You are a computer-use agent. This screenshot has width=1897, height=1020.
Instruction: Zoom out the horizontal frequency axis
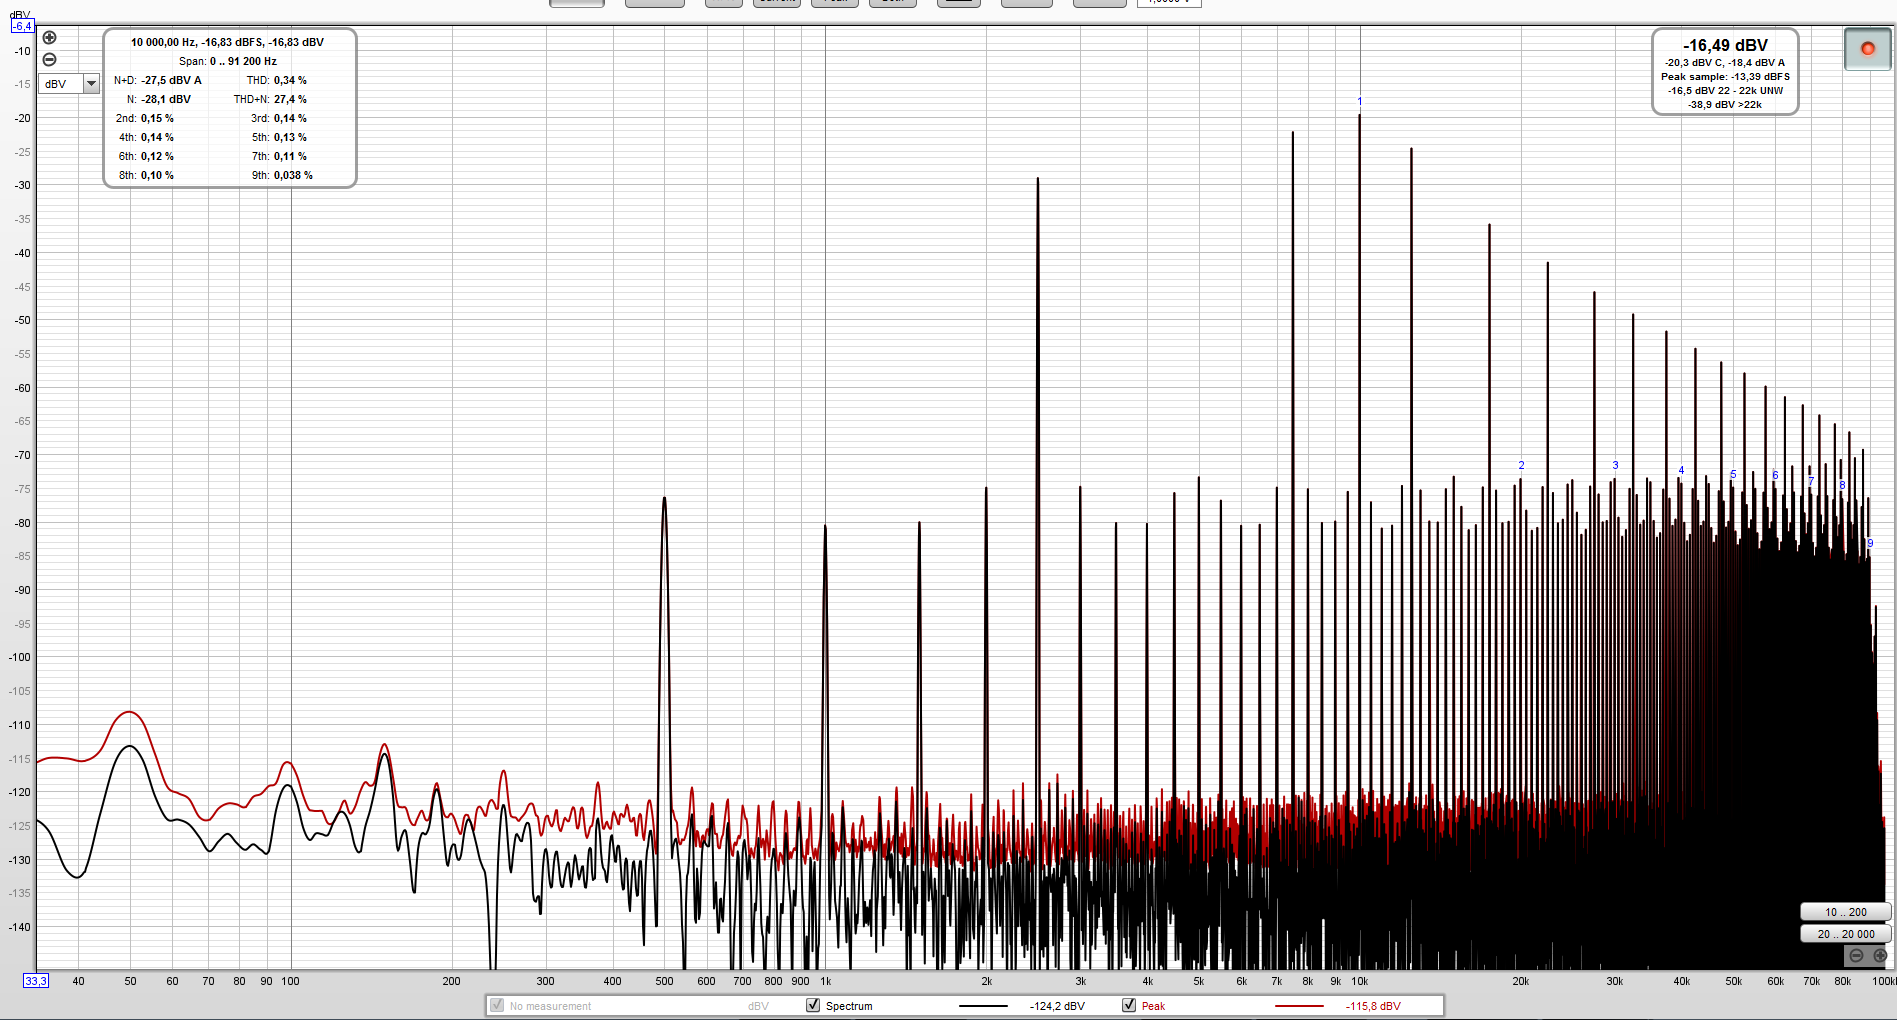[1856, 956]
